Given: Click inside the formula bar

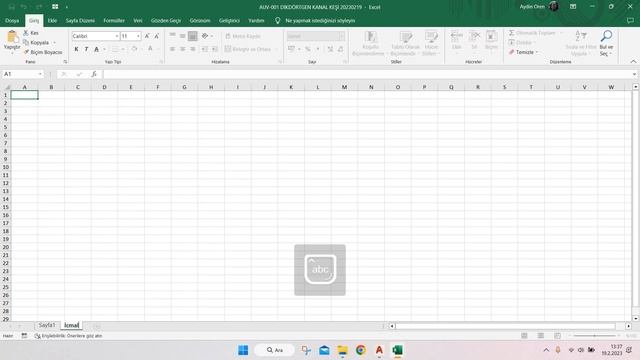Looking at the screenshot, I should click(x=367, y=74).
